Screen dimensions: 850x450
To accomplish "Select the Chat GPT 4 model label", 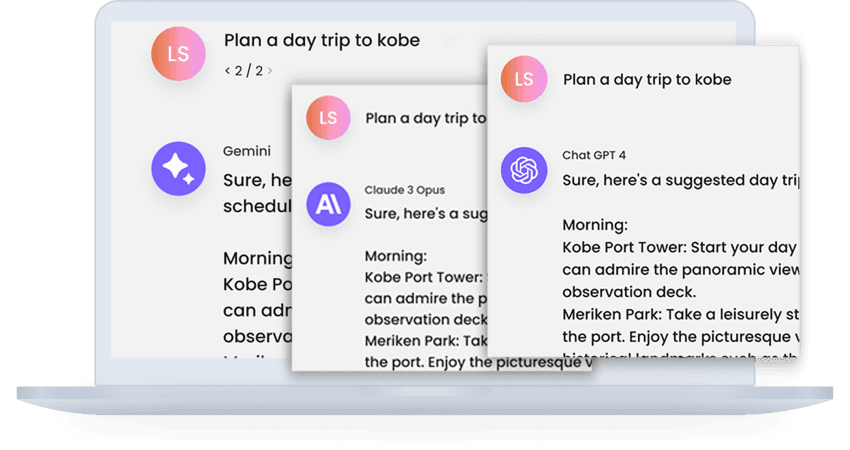I will click(x=594, y=155).
